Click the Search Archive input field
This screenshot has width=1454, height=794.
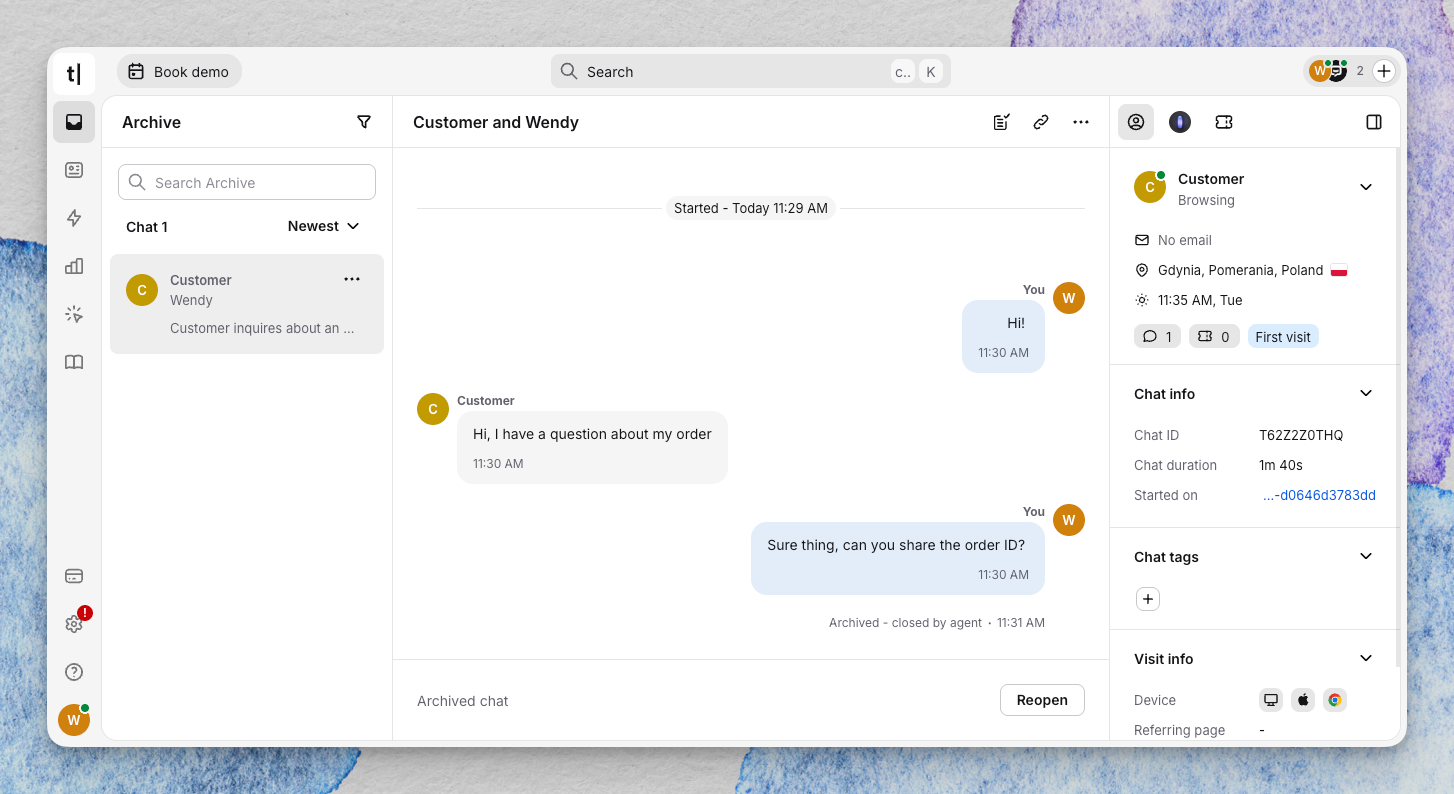[247, 182]
